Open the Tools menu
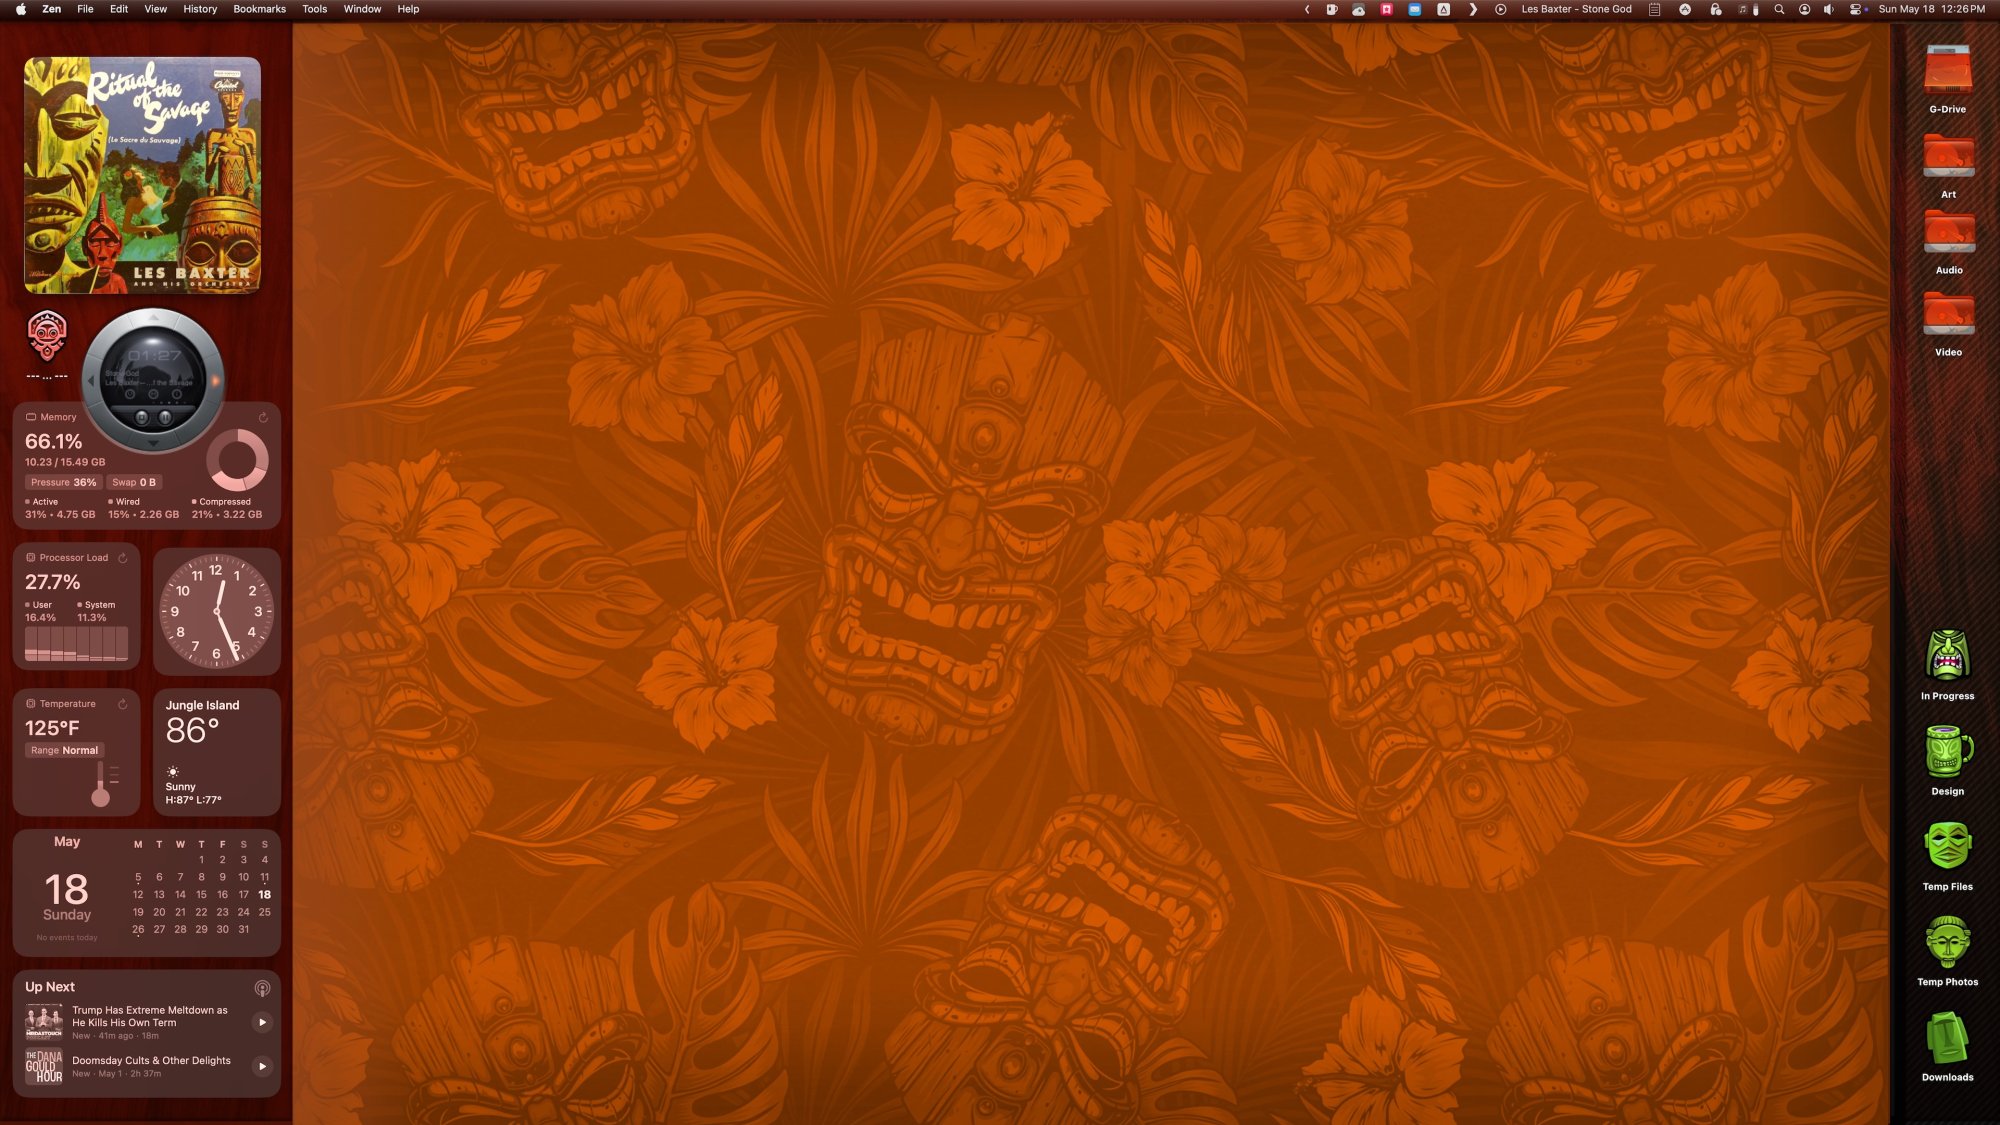The image size is (2000, 1125). (x=315, y=9)
